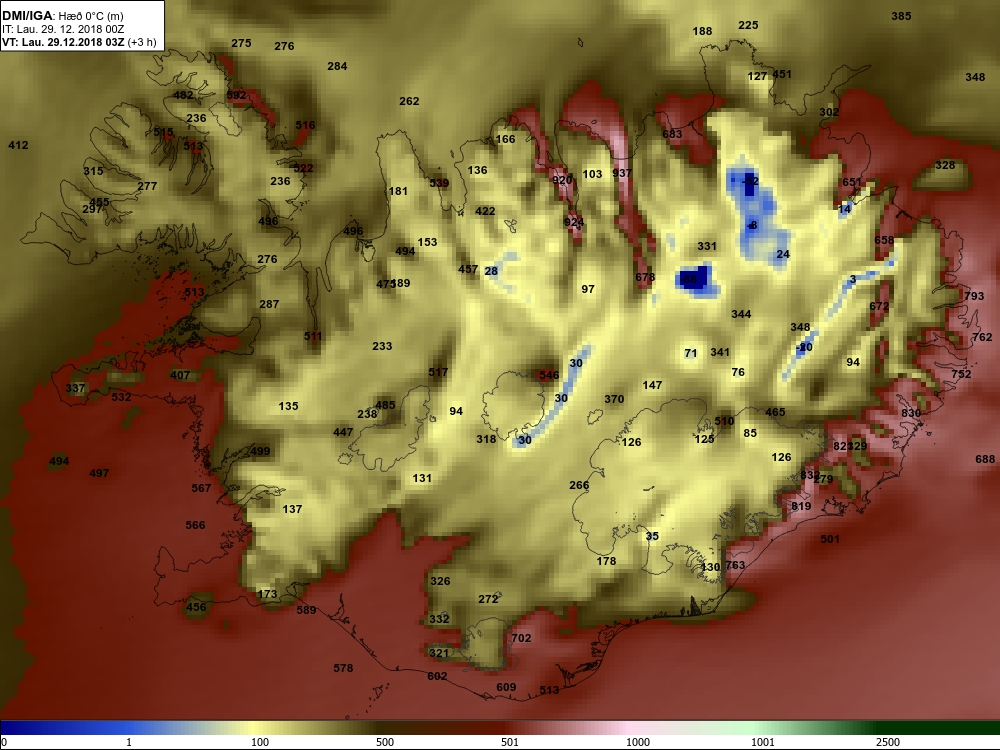Click the legend label '2500'
The height and width of the screenshot is (750, 1000).
point(888,742)
